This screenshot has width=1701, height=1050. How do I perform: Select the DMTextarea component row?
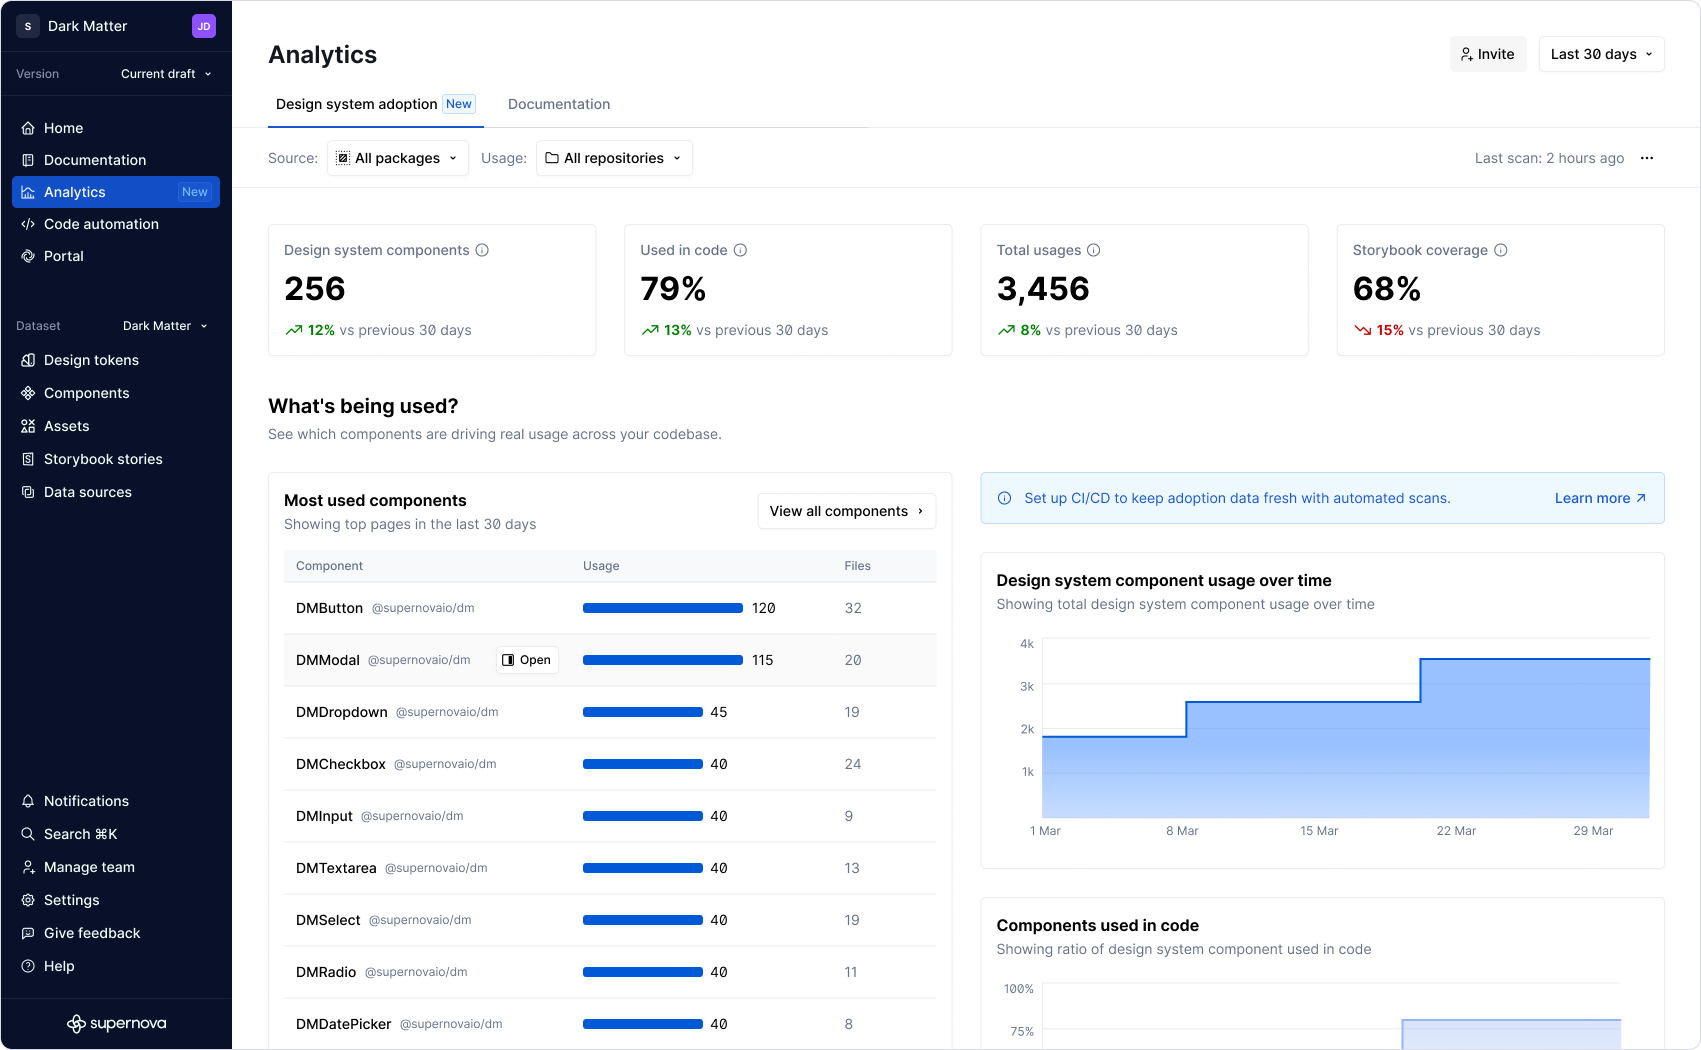(x=610, y=868)
